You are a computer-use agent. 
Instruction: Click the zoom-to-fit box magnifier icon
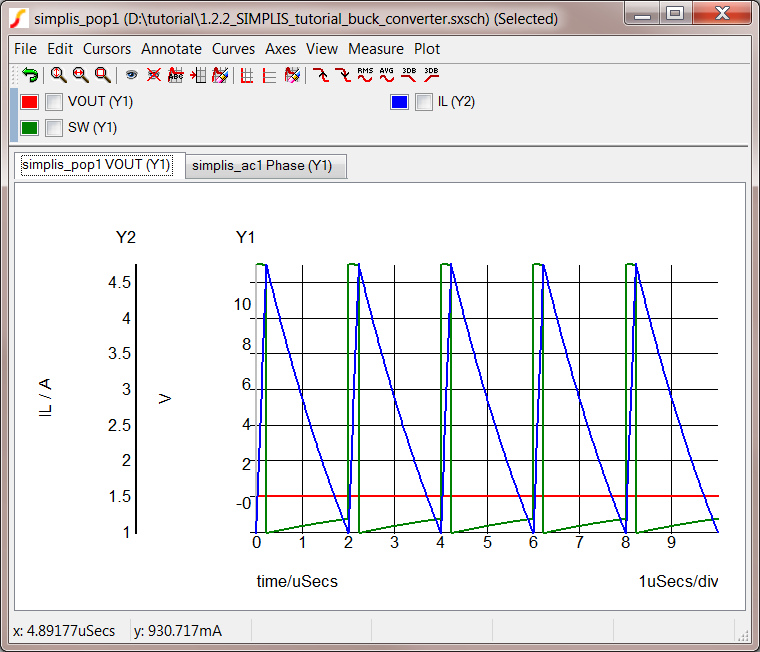tap(102, 75)
